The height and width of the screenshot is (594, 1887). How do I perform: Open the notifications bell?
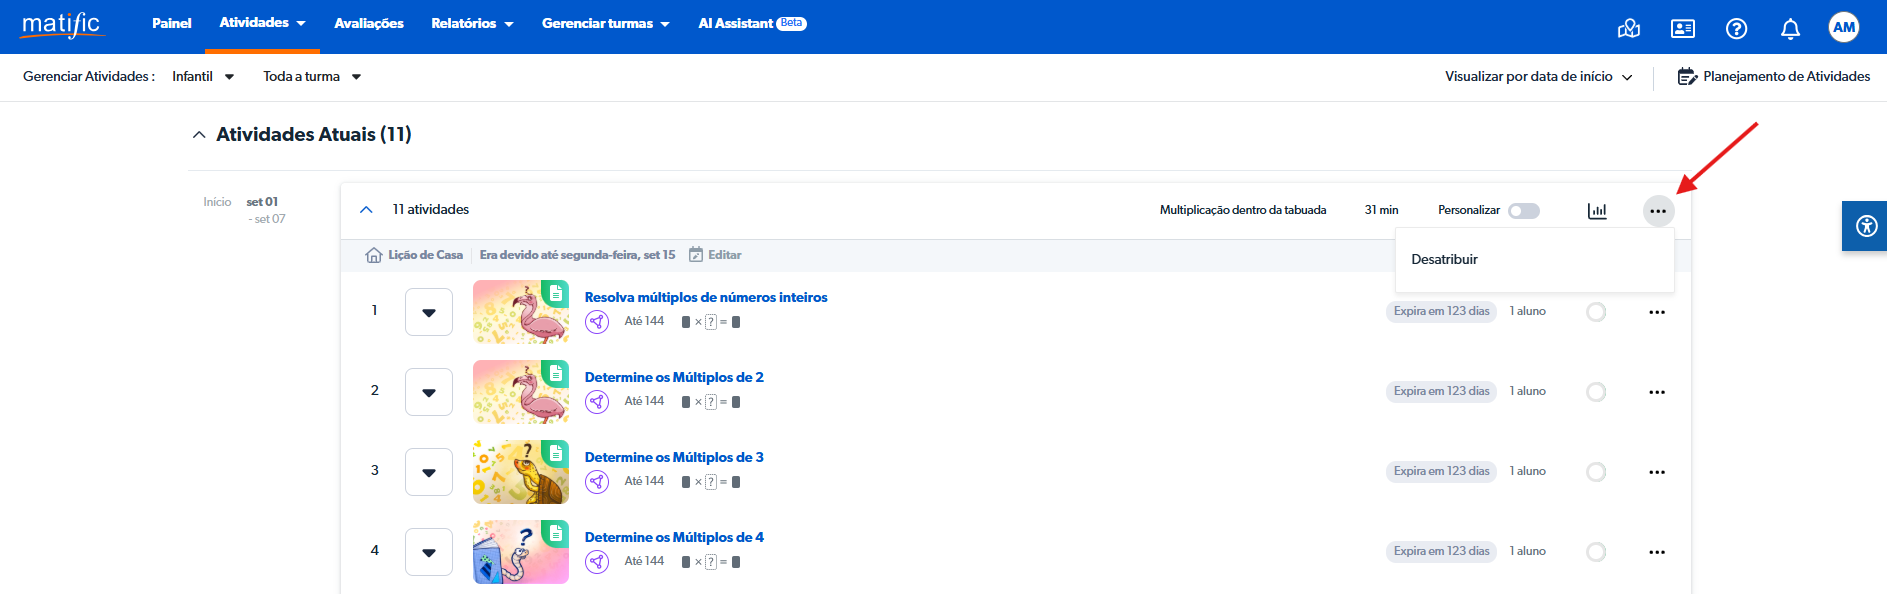[x=1790, y=28]
